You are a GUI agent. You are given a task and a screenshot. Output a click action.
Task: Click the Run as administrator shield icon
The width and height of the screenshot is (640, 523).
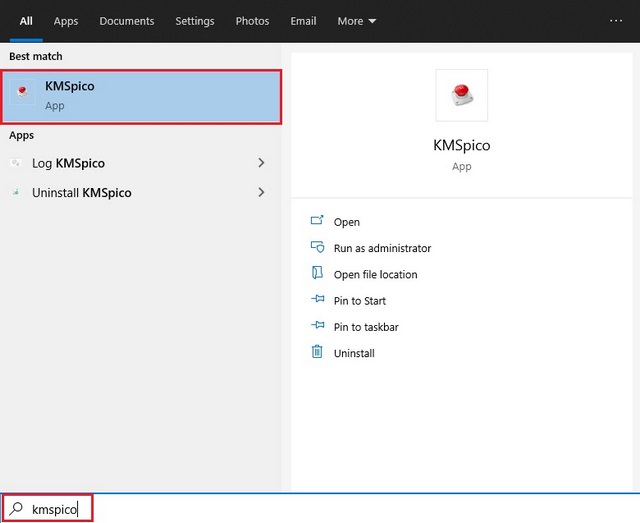click(317, 247)
